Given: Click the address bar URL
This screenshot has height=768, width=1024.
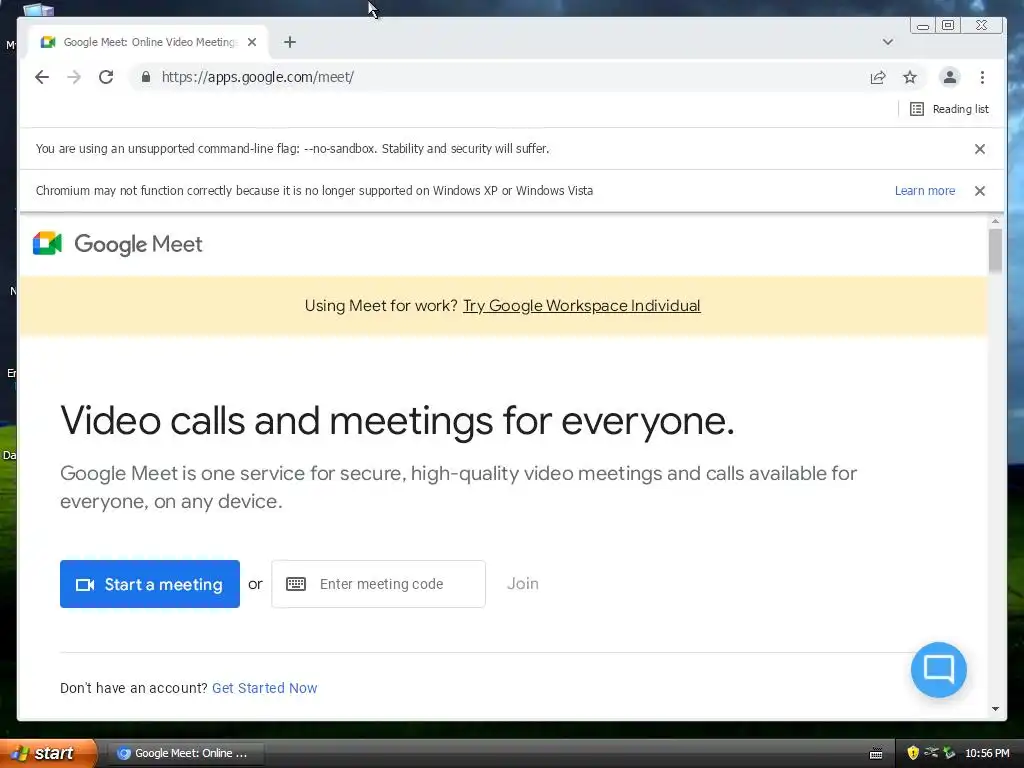Looking at the screenshot, I should click(257, 77).
